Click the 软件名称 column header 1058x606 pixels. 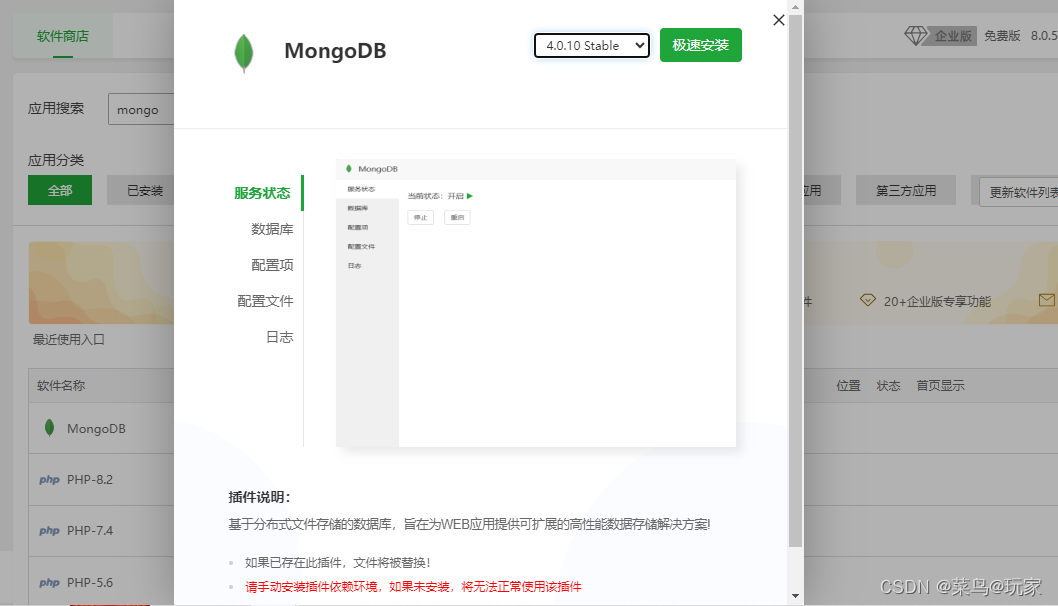pyautogui.click(x=61, y=385)
